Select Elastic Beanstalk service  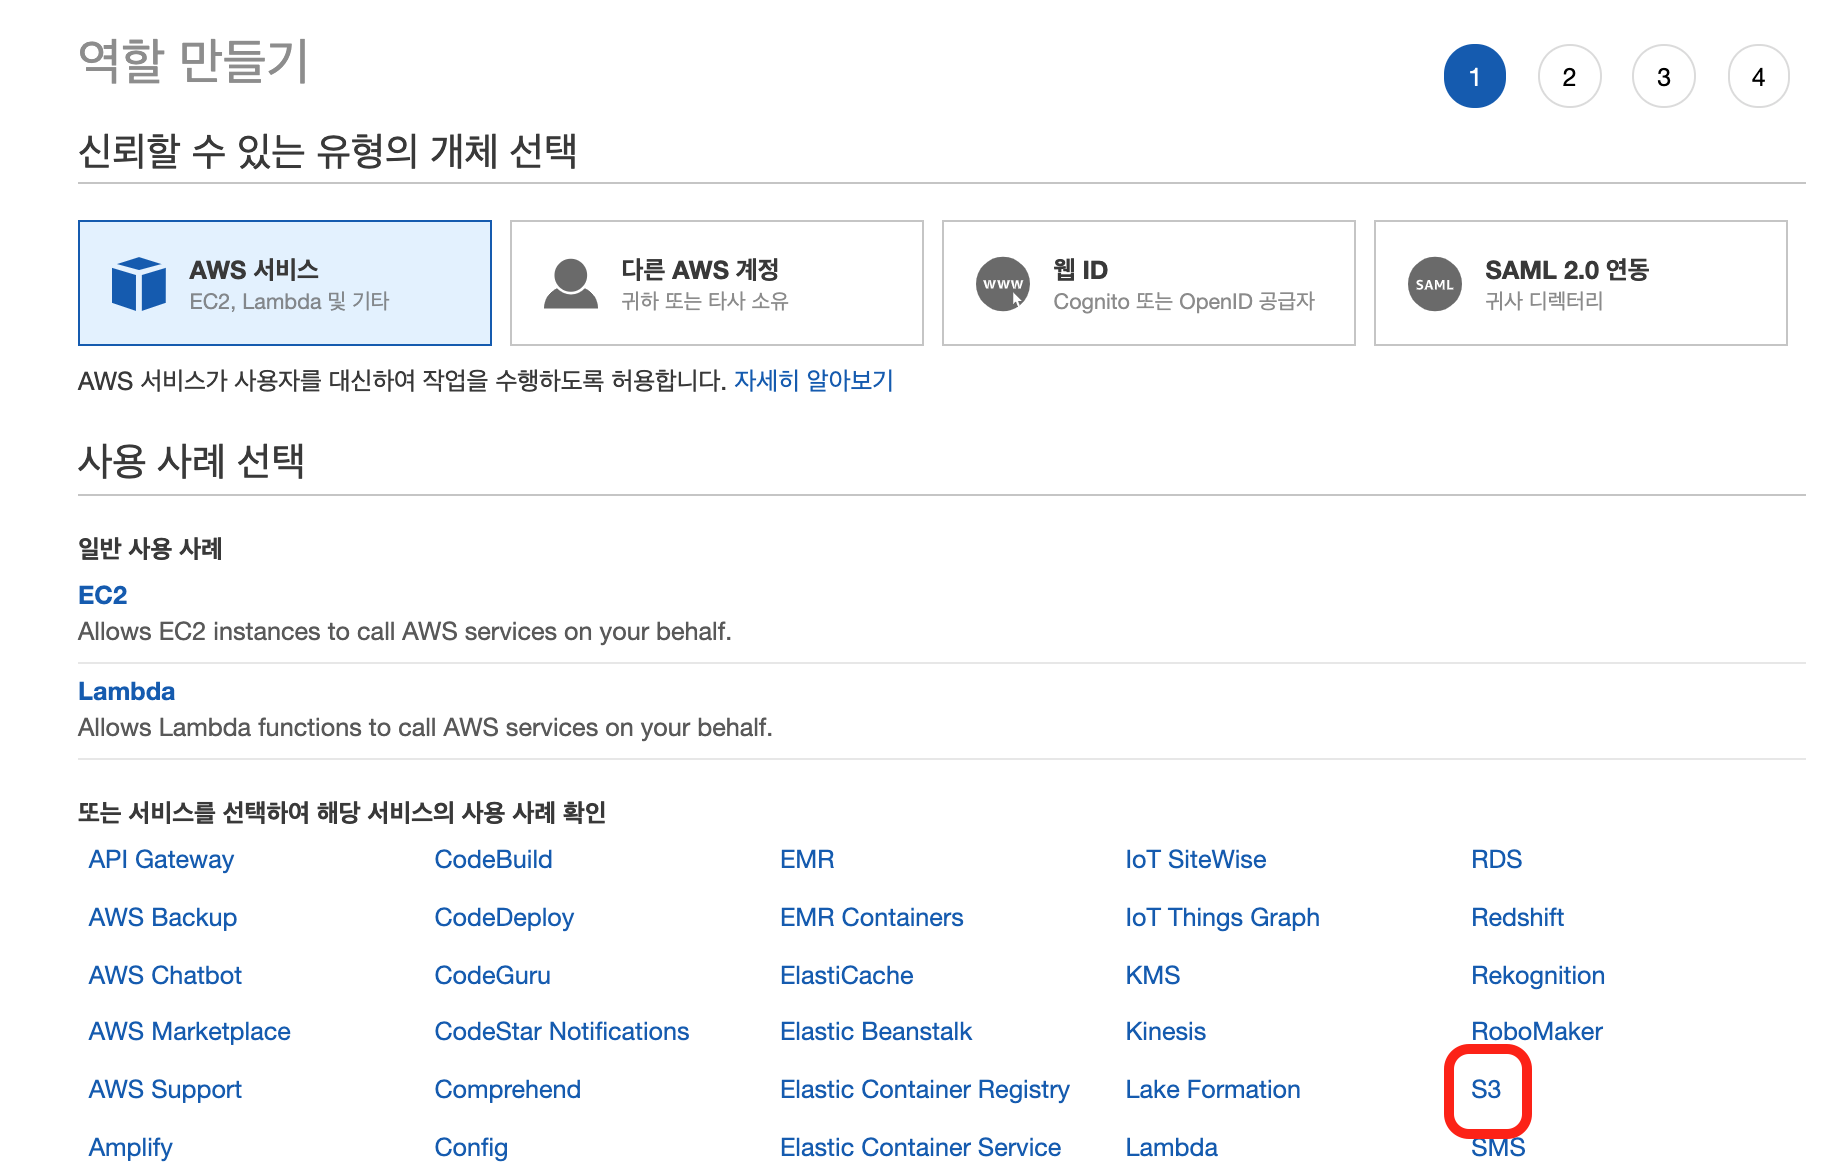pos(876,1031)
